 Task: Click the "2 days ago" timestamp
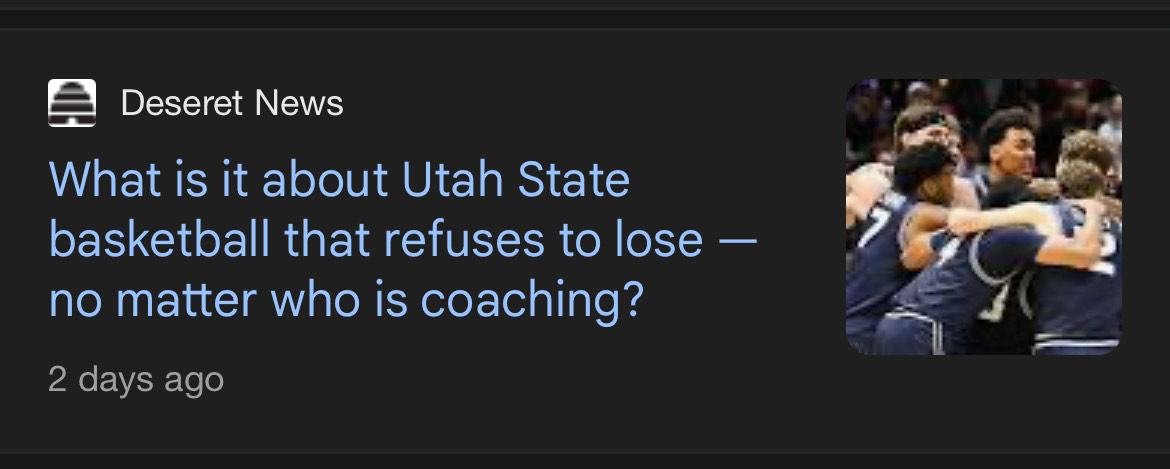[136, 379]
